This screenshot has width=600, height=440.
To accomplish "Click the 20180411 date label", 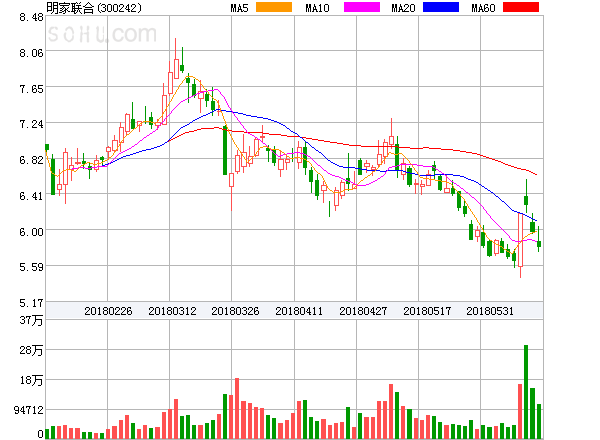I will point(299,311).
